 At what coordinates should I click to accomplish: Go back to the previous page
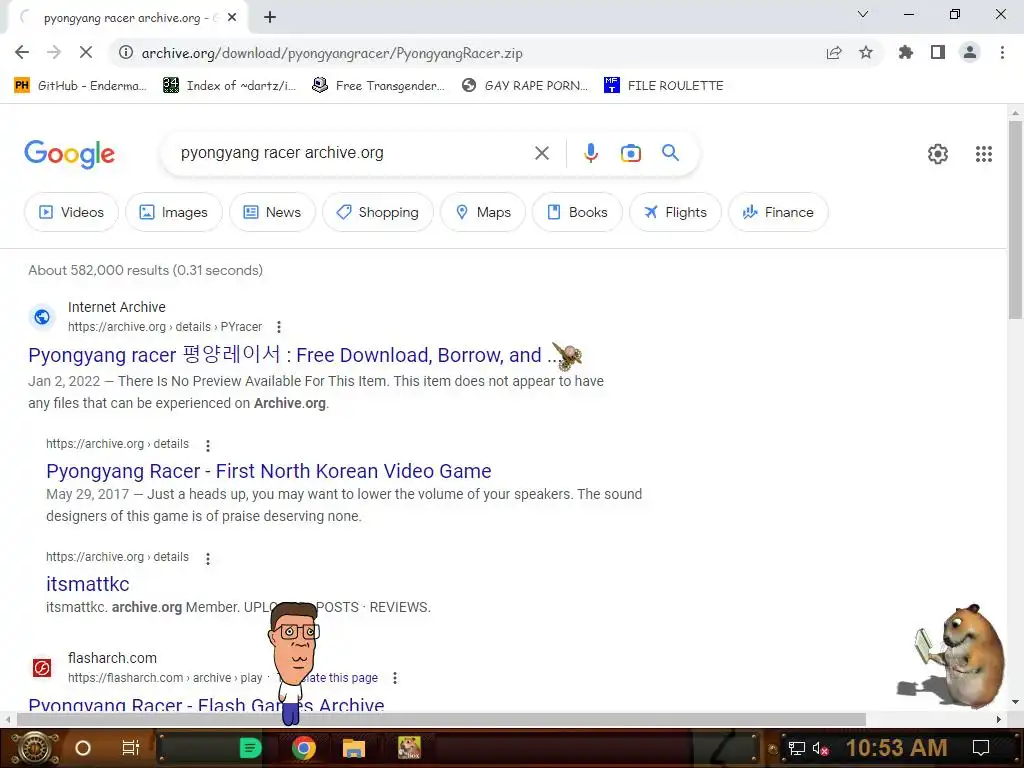(x=22, y=52)
